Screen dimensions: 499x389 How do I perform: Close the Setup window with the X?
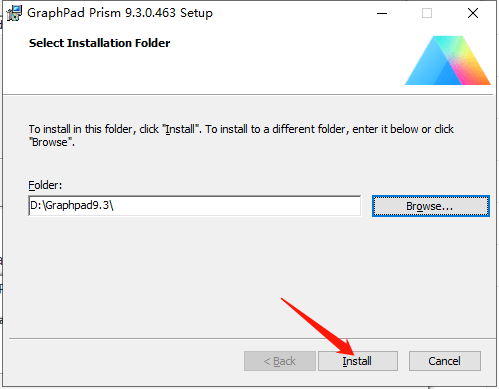(473, 13)
